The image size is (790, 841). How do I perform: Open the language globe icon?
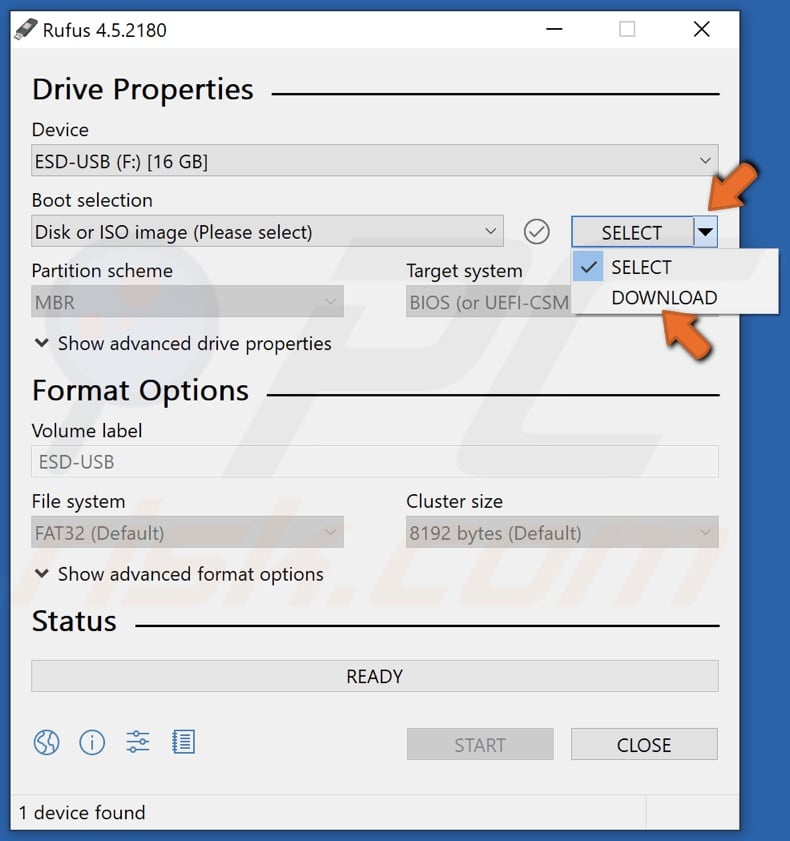pos(47,743)
